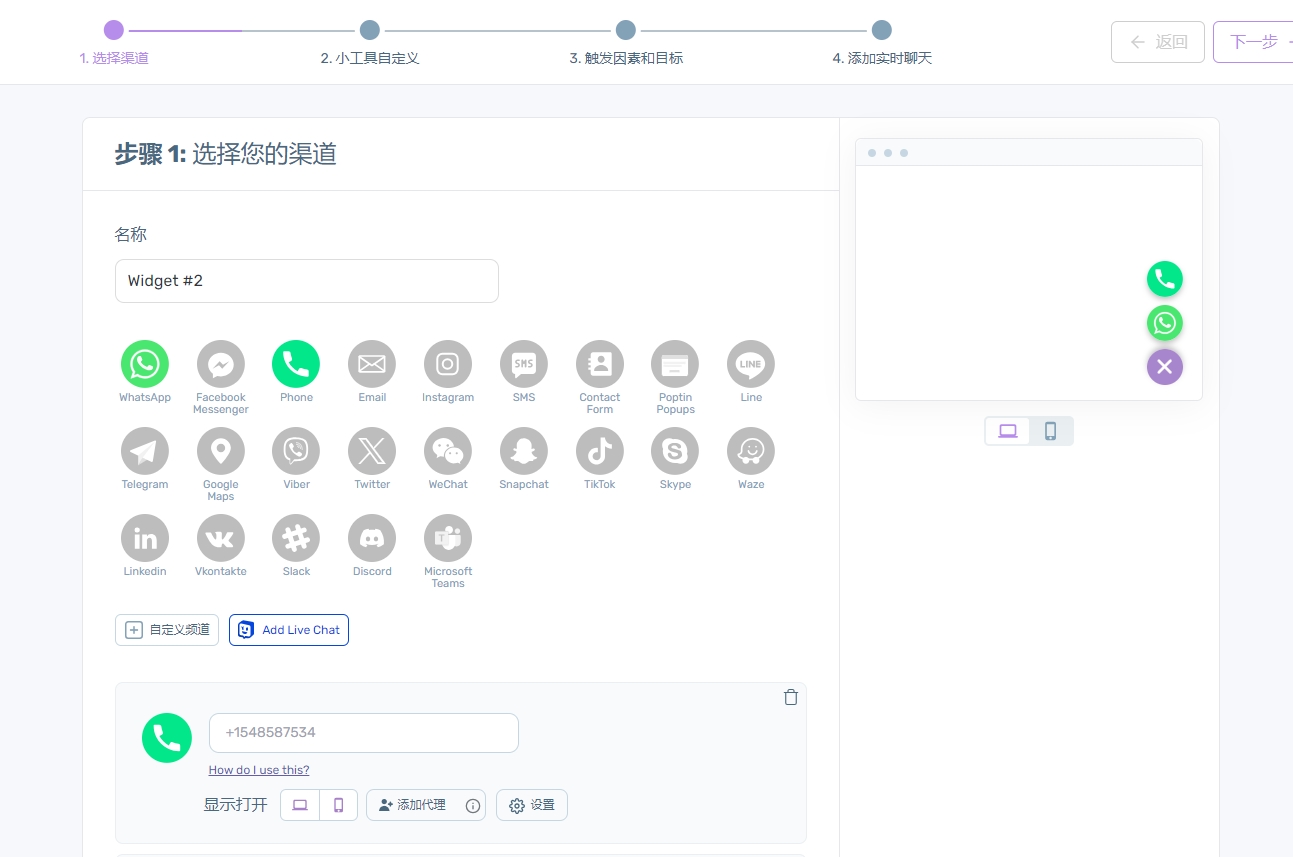Add the Facebook Messenger channel
The height and width of the screenshot is (857, 1293).
pyautogui.click(x=221, y=364)
